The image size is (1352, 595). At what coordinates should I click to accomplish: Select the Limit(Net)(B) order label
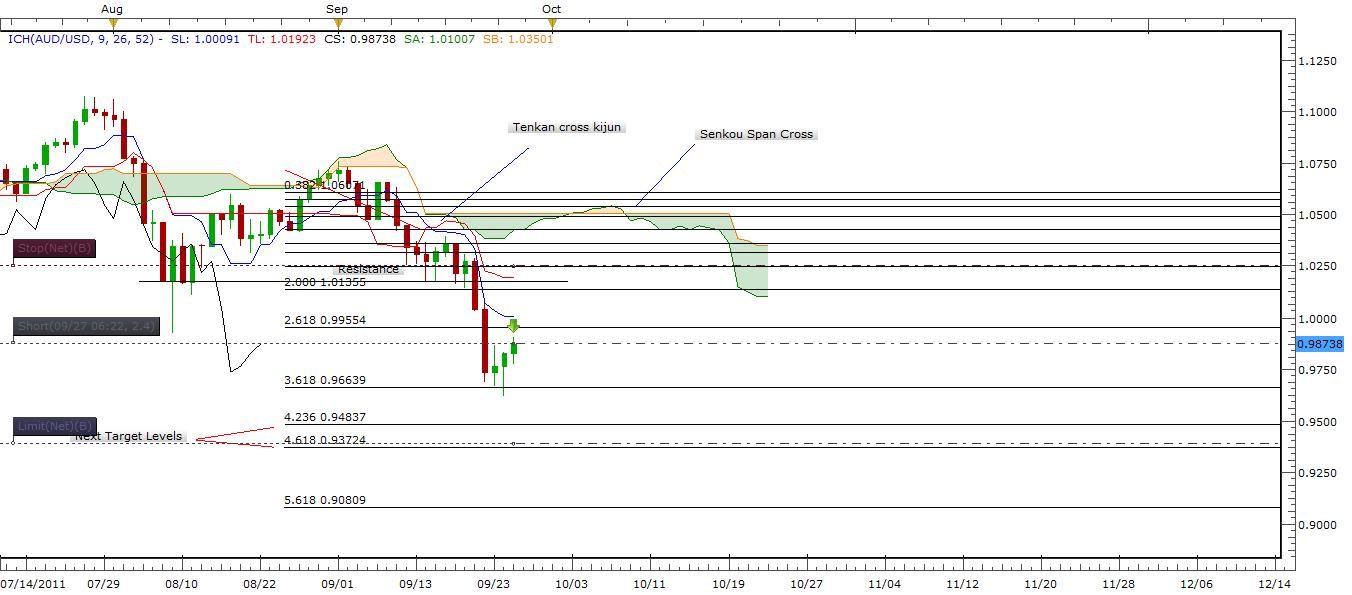55,426
